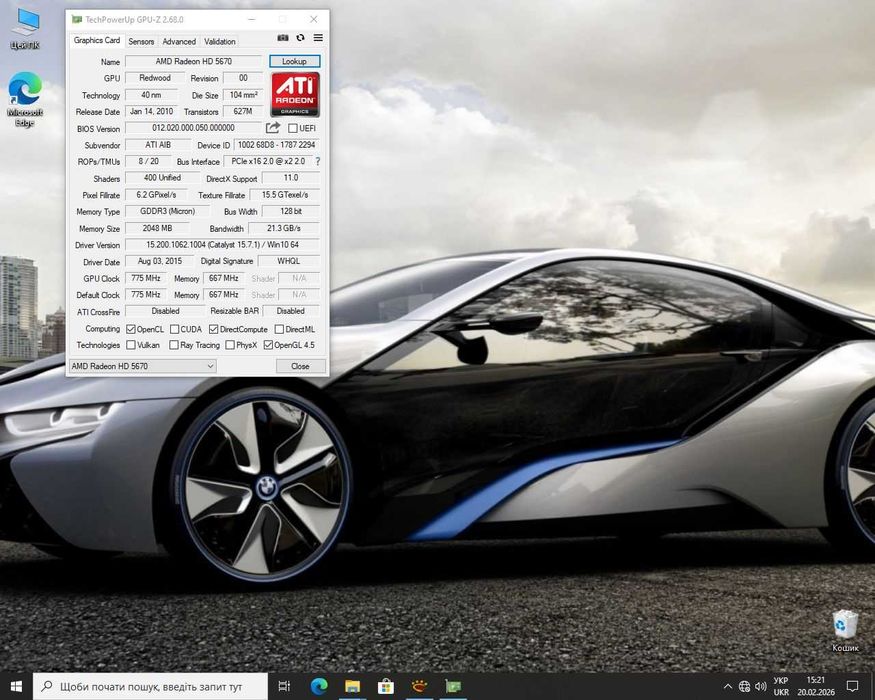The width and height of the screenshot is (875, 700).
Task: Click the GPU value Redwood
Action: click(x=155, y=78)
